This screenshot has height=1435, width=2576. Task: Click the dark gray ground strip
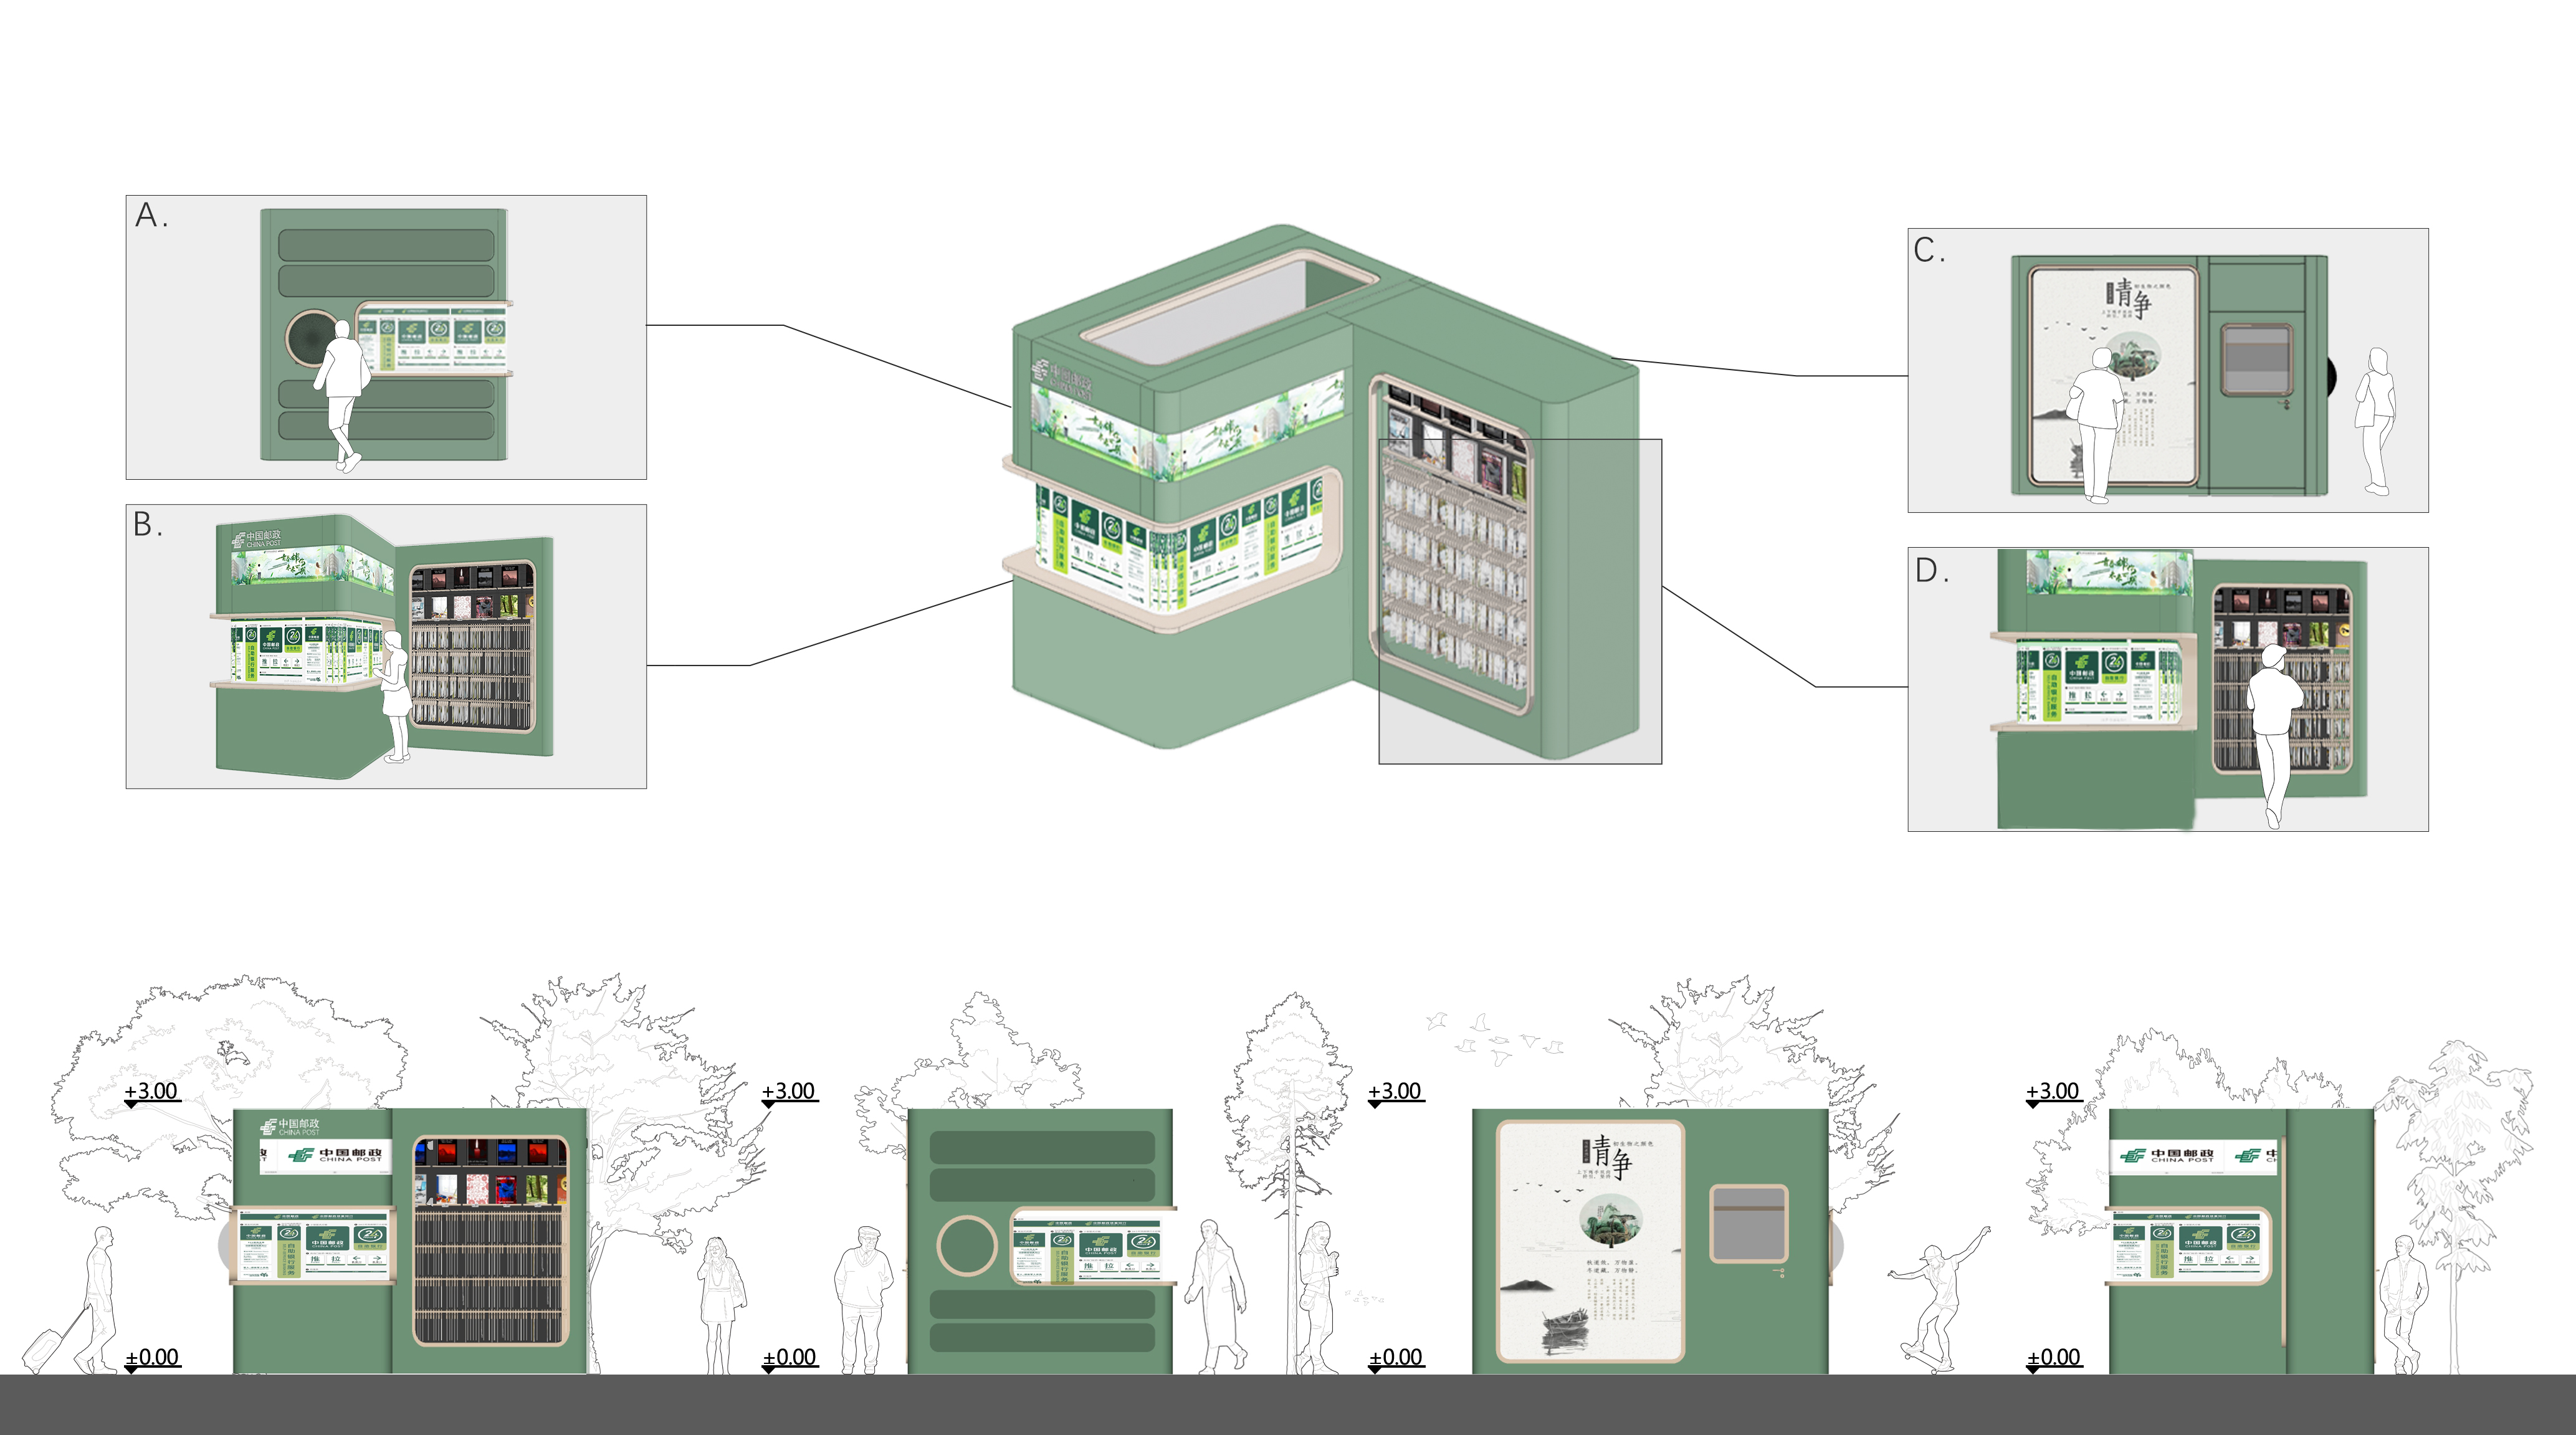tap(1288, 1405)
